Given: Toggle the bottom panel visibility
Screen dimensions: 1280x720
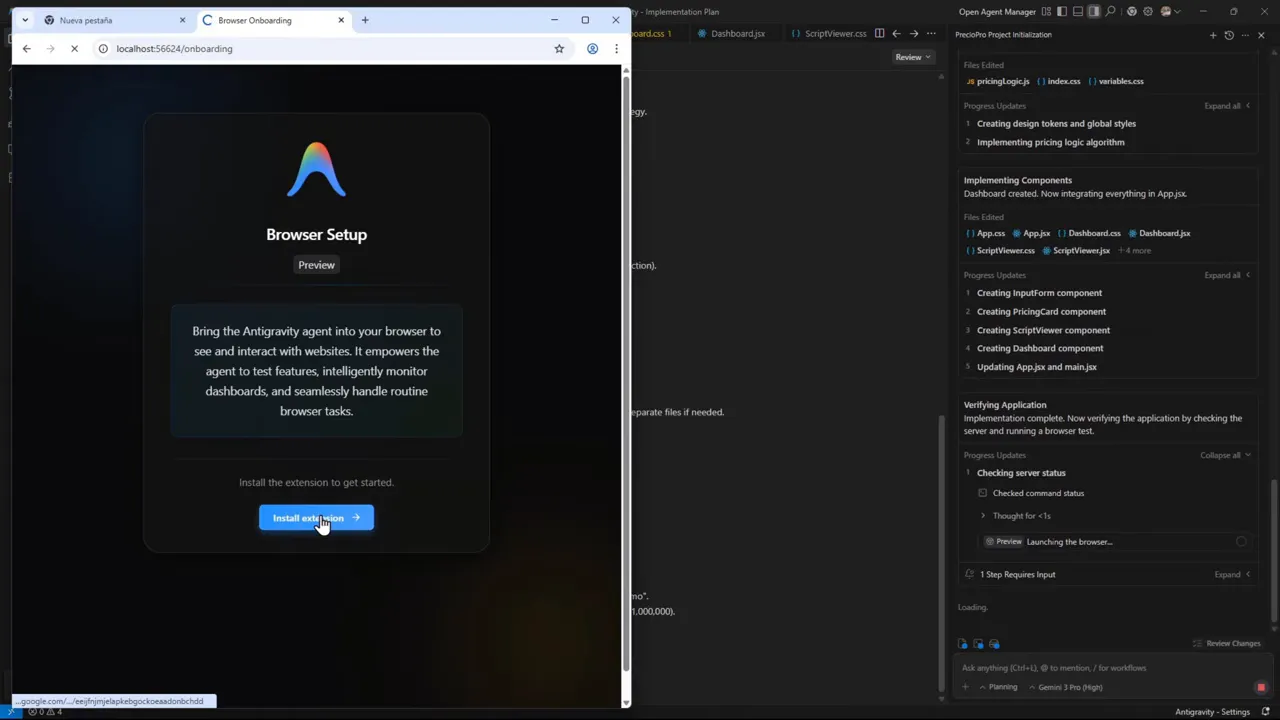Looking at the screenshot, I should coord(1078,11).
